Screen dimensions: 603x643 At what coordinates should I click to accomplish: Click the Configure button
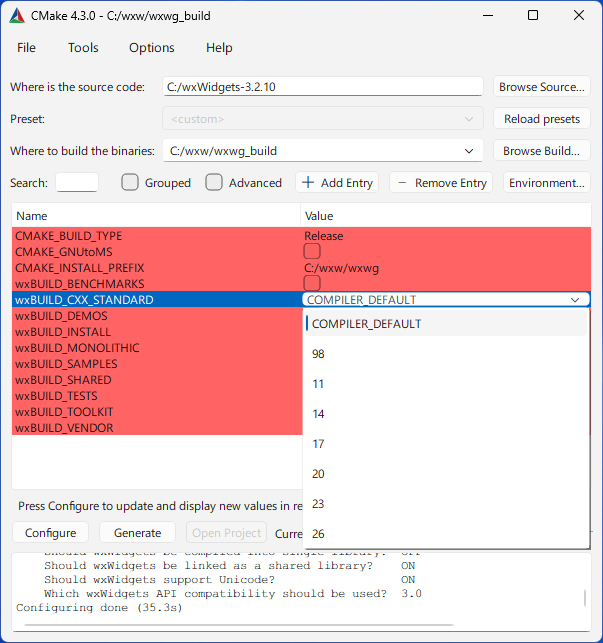tap(50, 532)
